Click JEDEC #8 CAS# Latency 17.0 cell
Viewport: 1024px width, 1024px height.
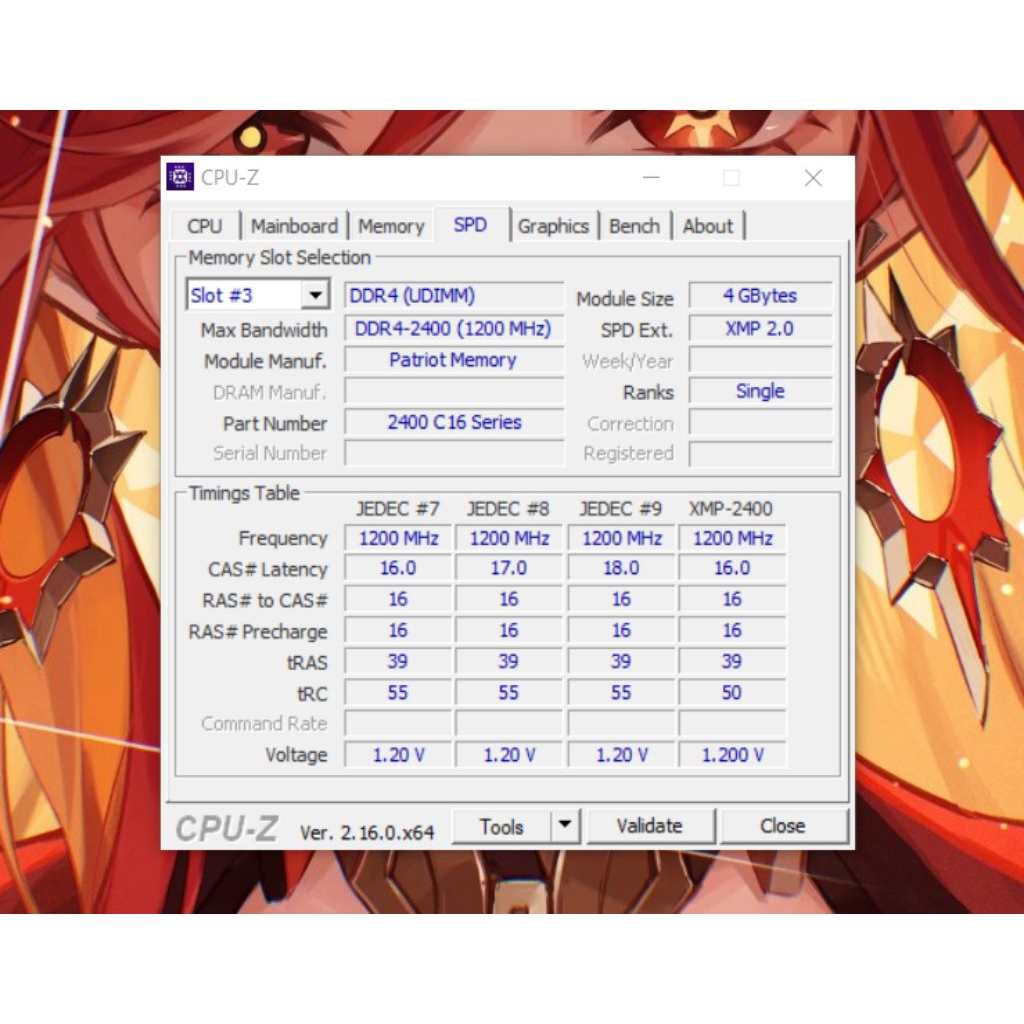pos(509,568)
